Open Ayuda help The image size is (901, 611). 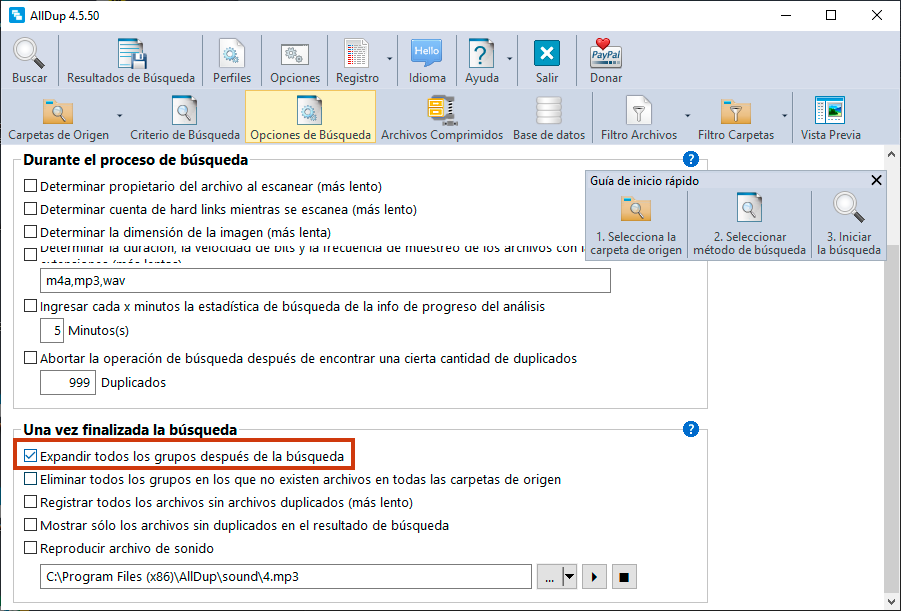pos(482,61)
